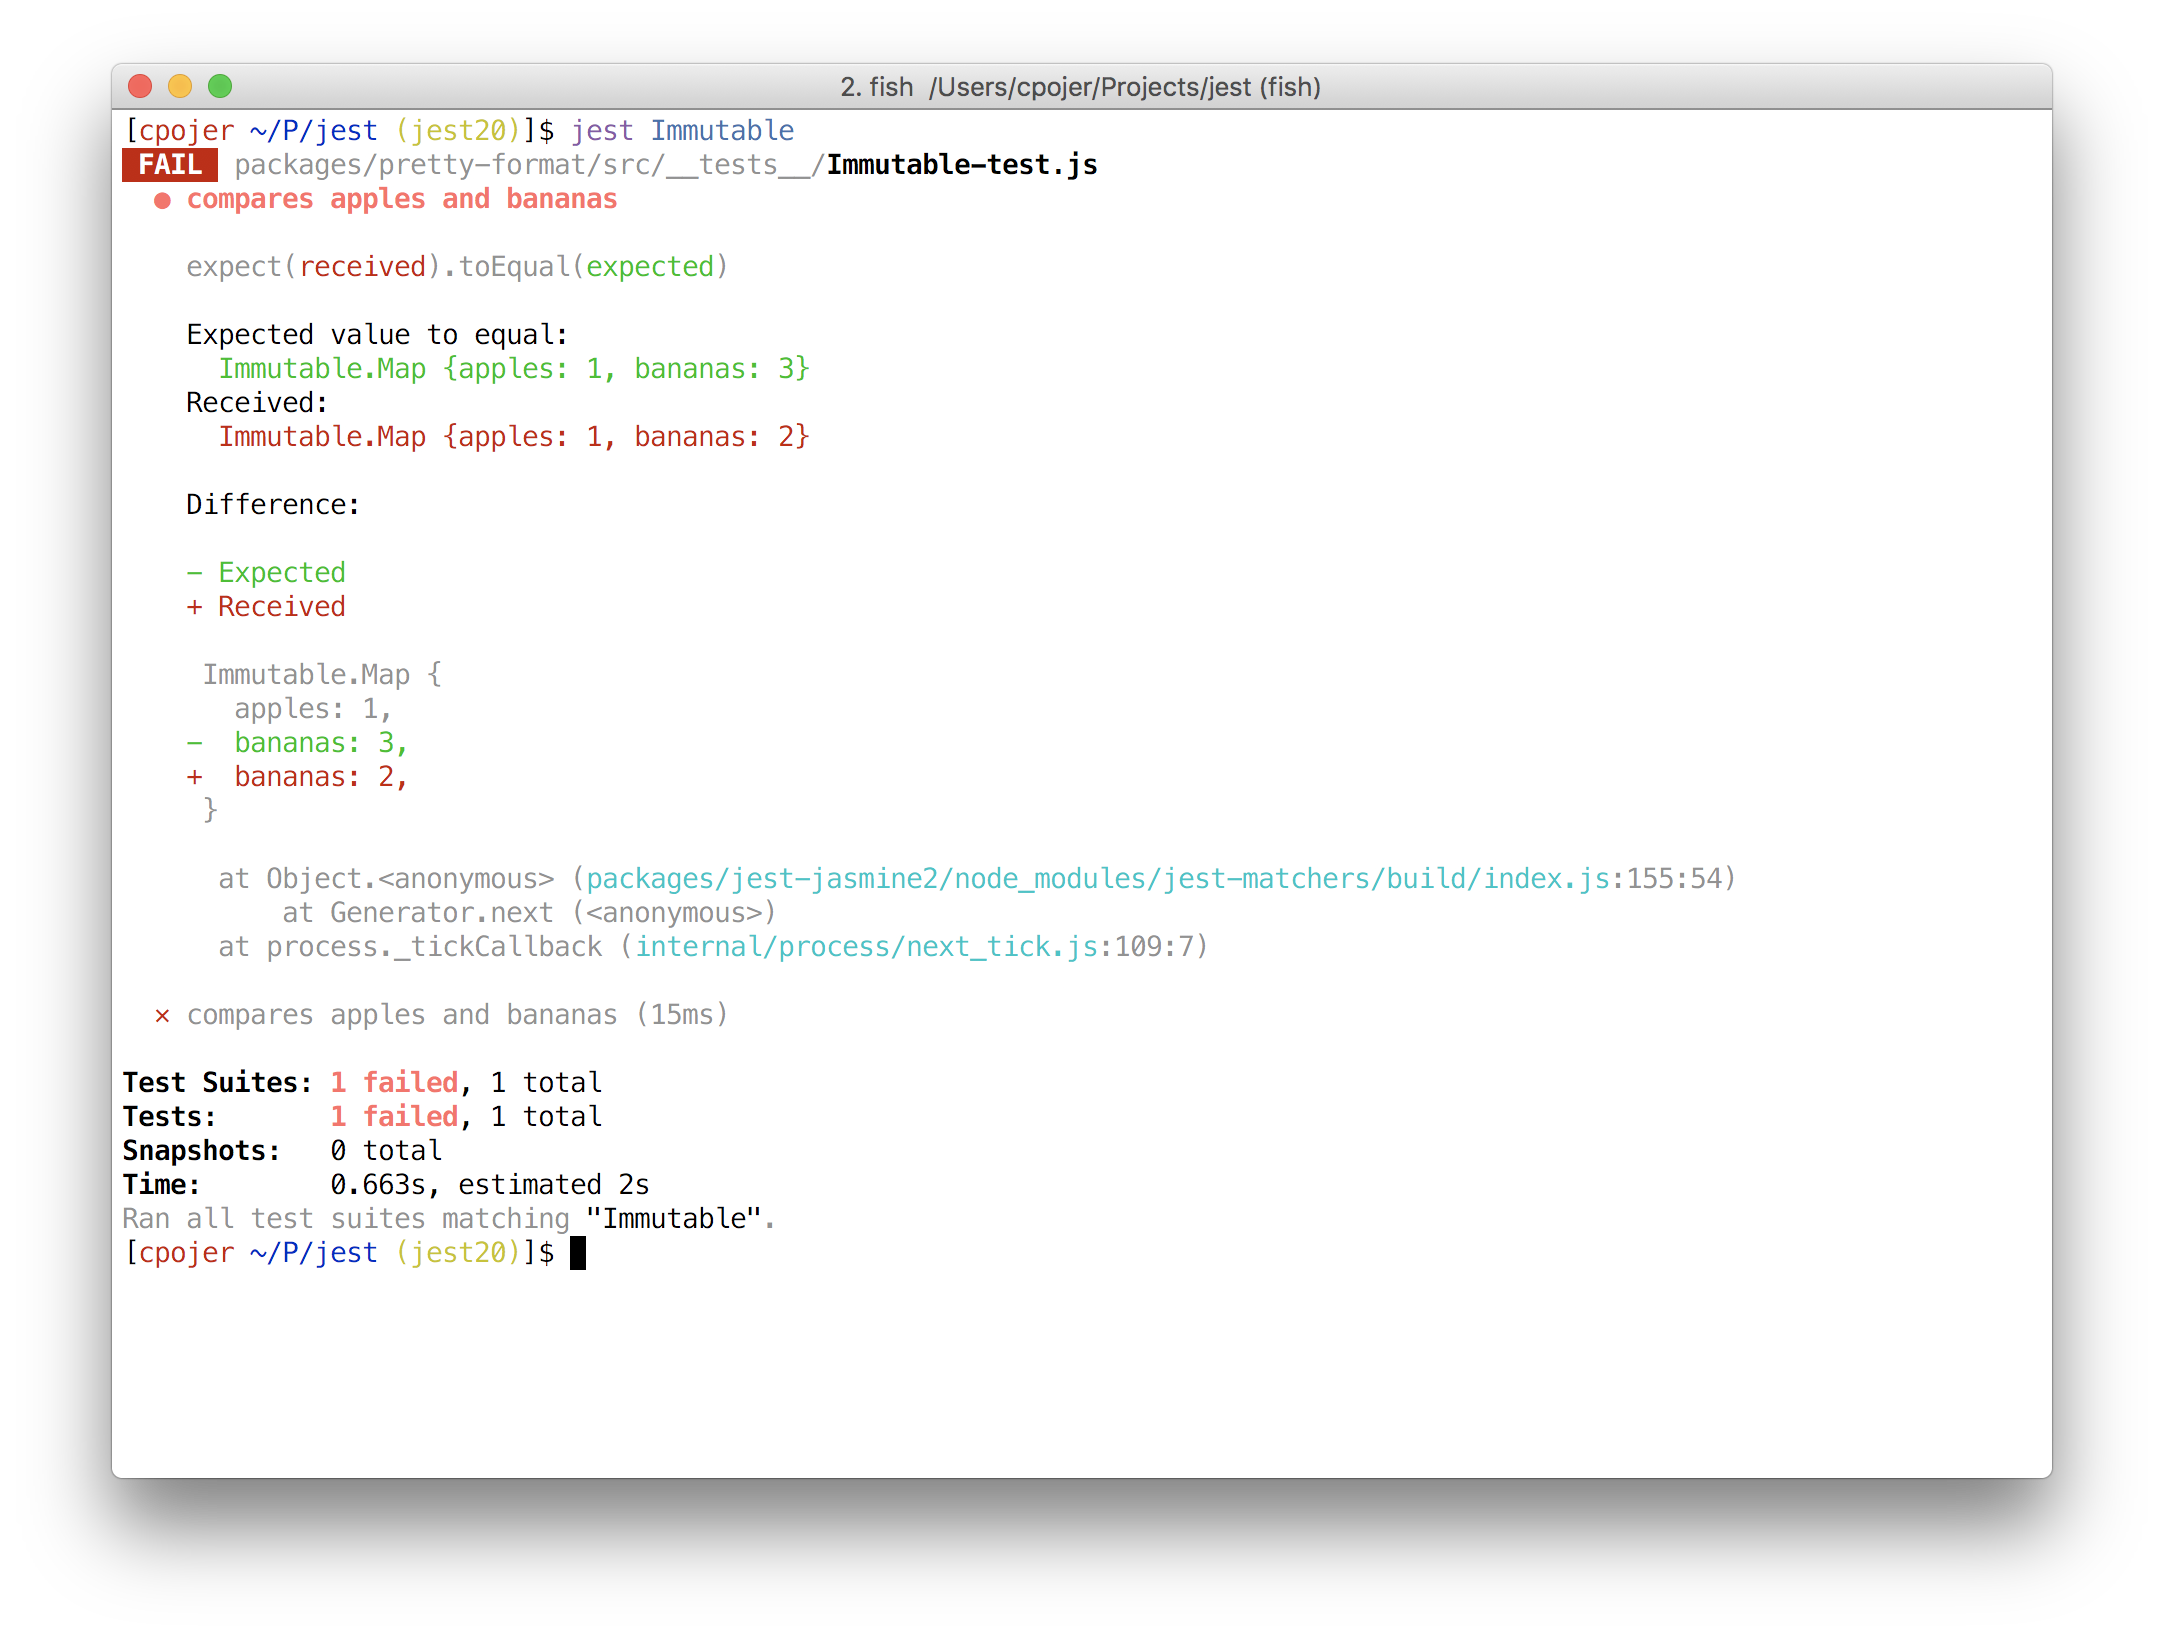Click the red dot before failing test name

163,199
